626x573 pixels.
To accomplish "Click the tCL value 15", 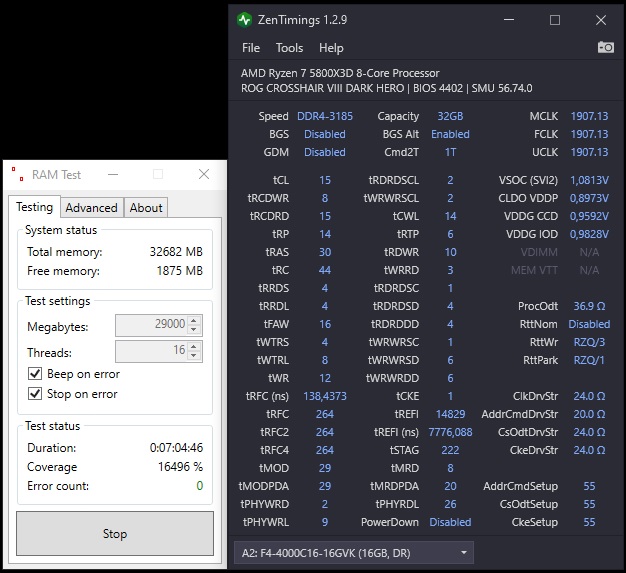I will [325, 180].
